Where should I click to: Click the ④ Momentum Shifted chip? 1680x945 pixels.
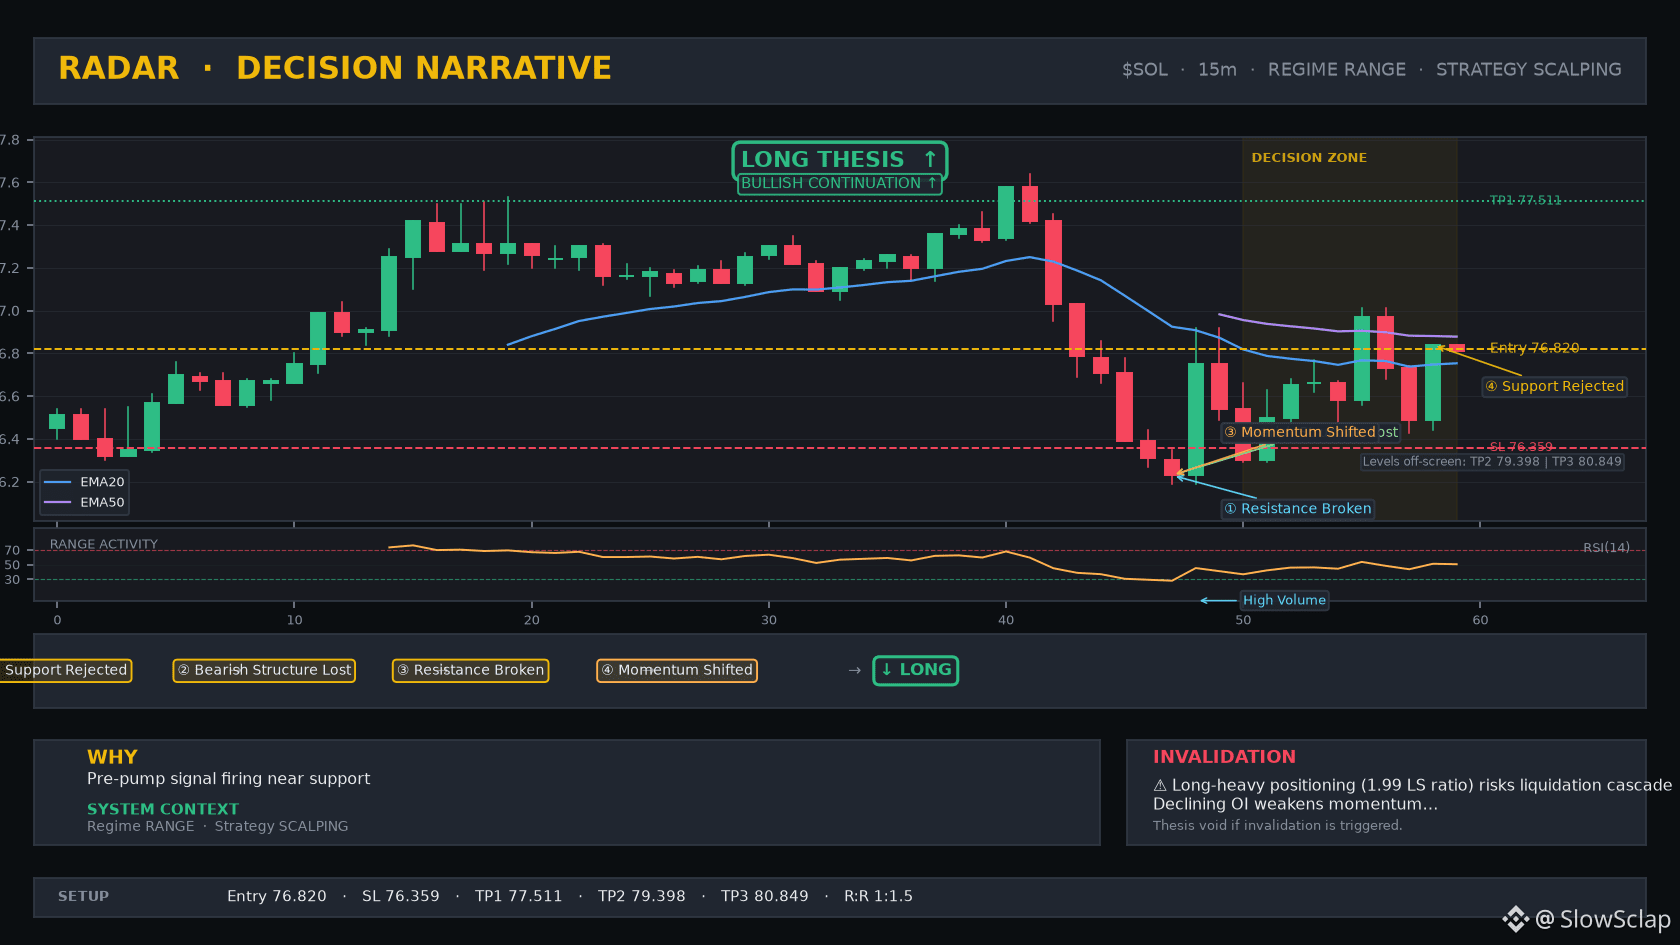pos(676,670)
